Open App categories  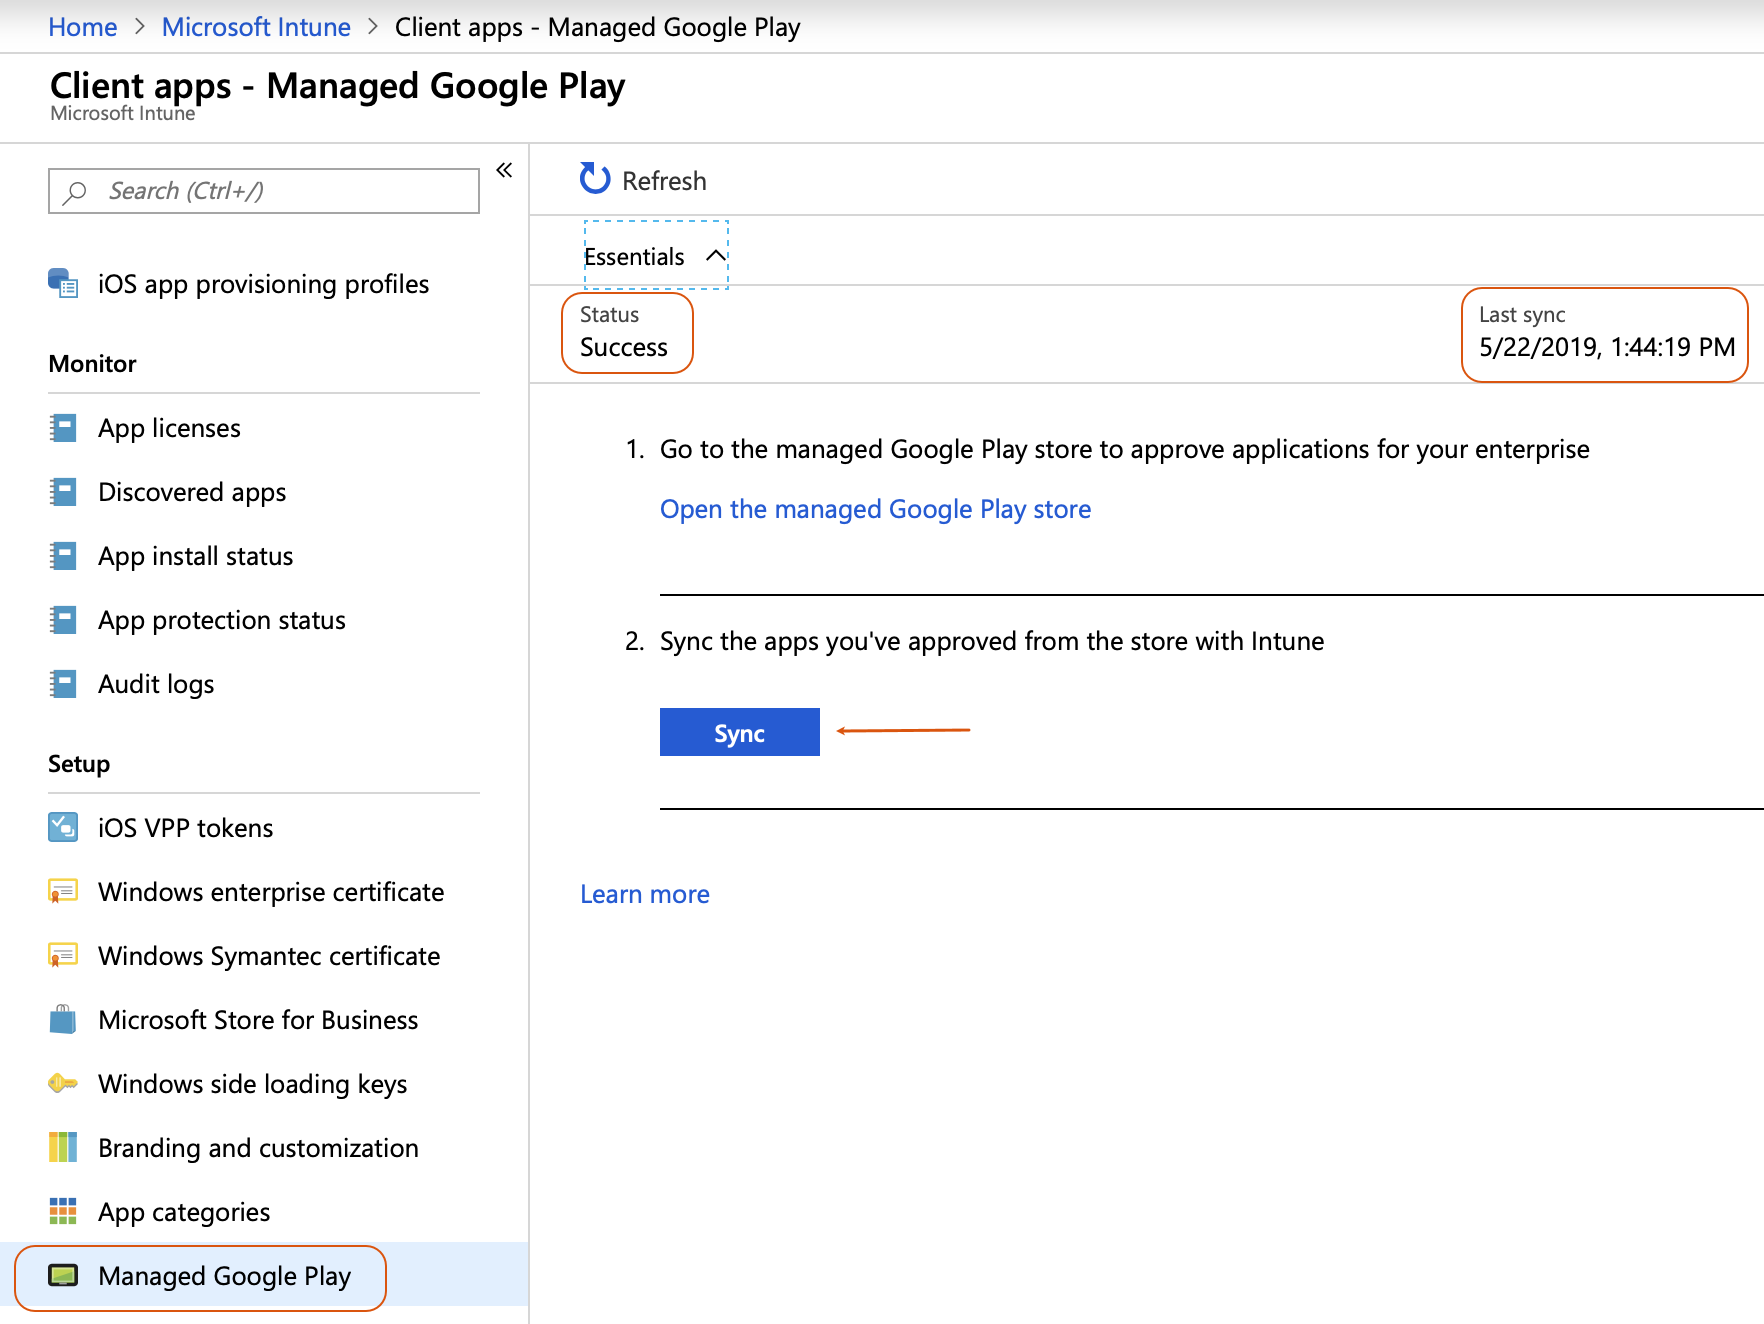click(264, 1212)
